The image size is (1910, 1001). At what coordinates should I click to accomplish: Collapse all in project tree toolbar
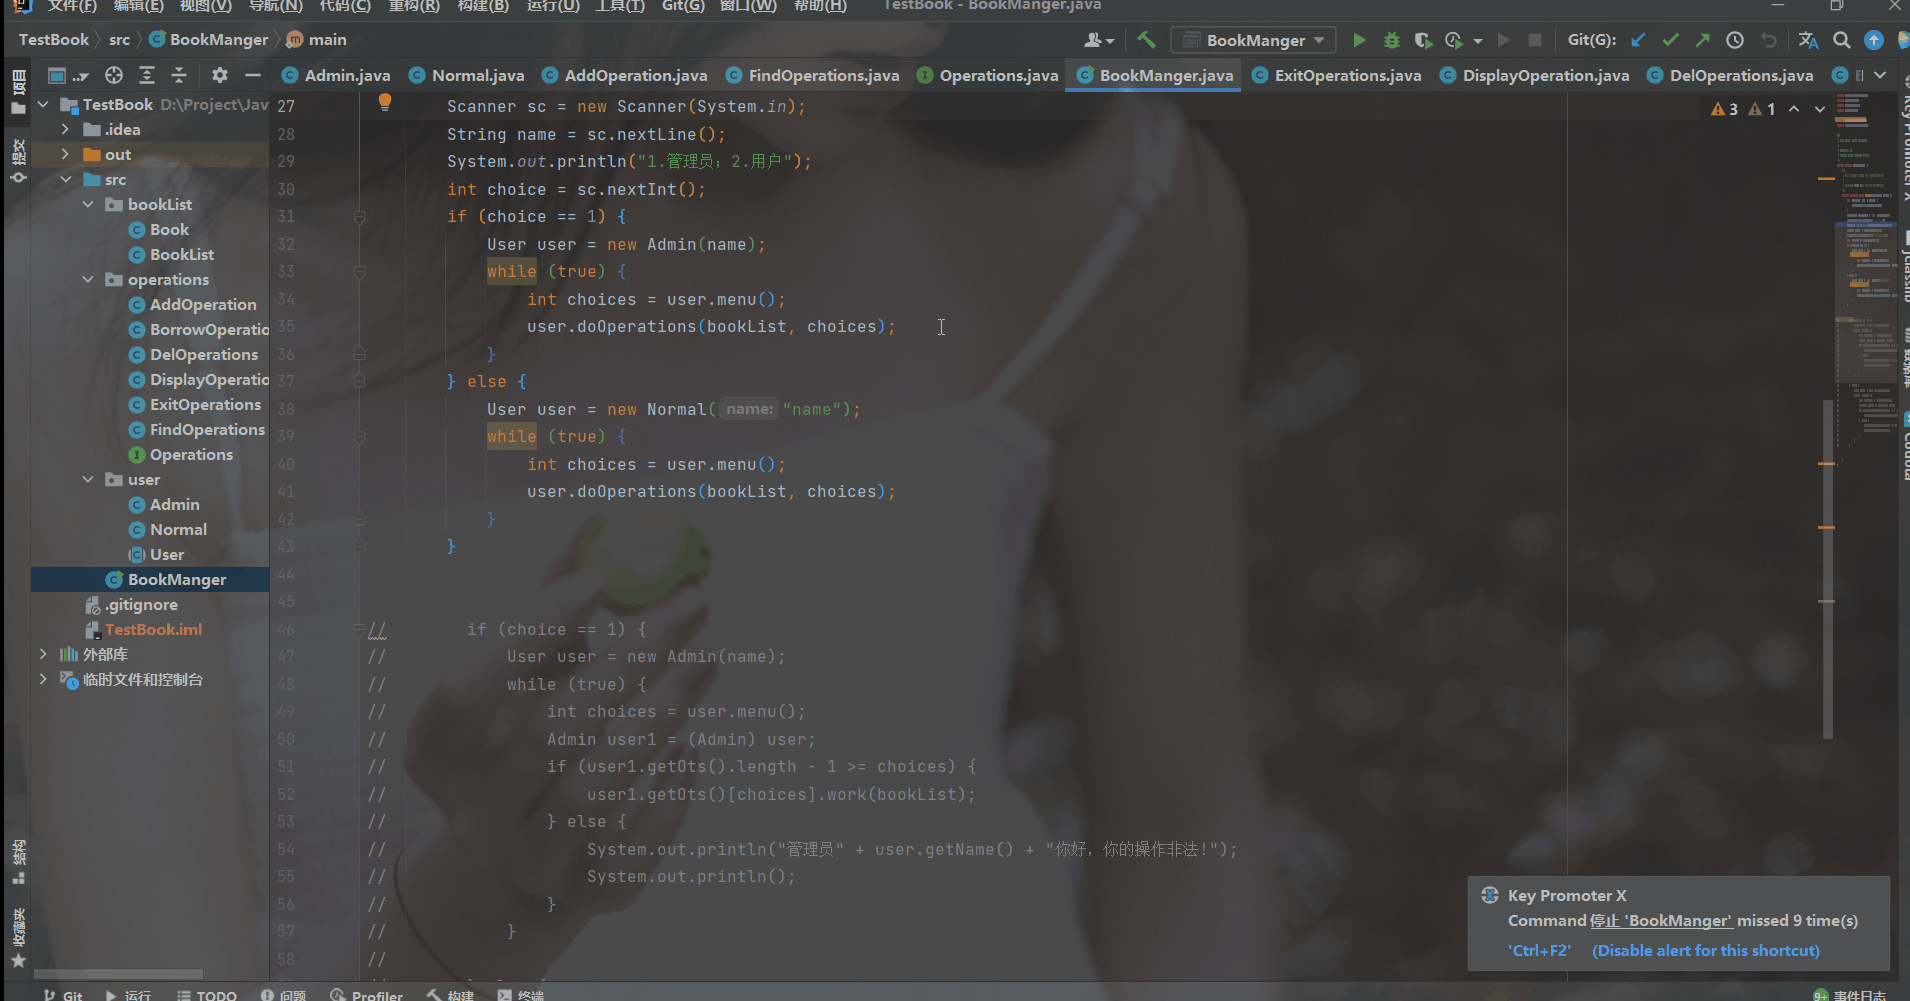point(179,75)
